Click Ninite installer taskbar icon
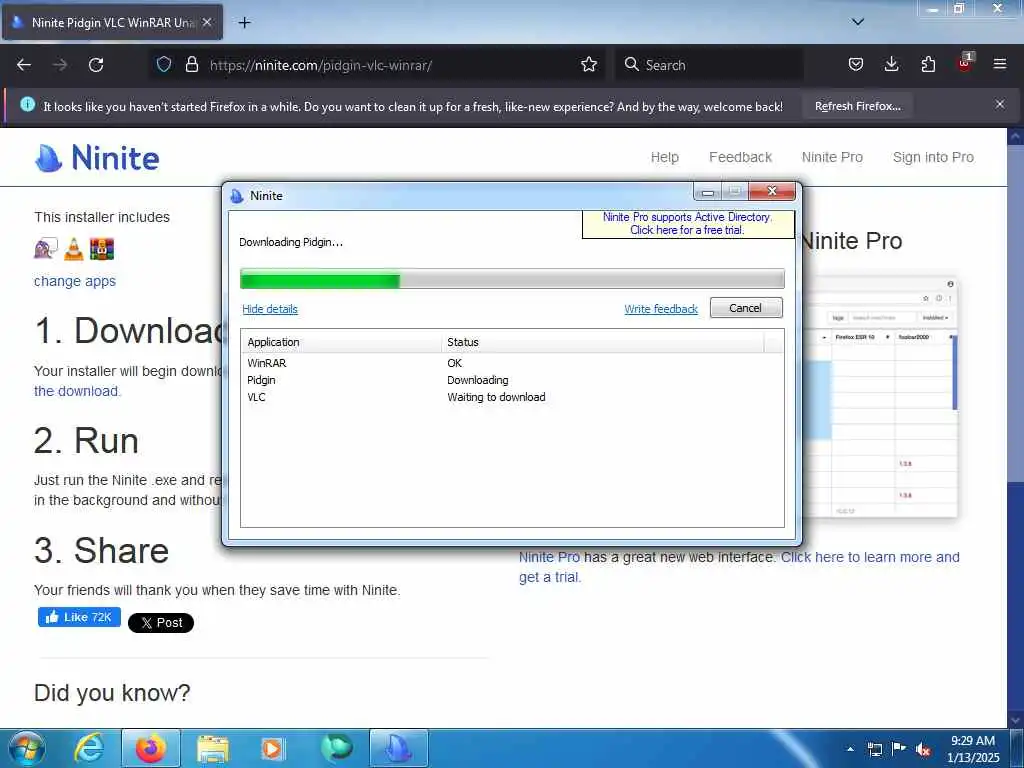This screenshot has width=1024, height=768. click(x=399, y=748)
